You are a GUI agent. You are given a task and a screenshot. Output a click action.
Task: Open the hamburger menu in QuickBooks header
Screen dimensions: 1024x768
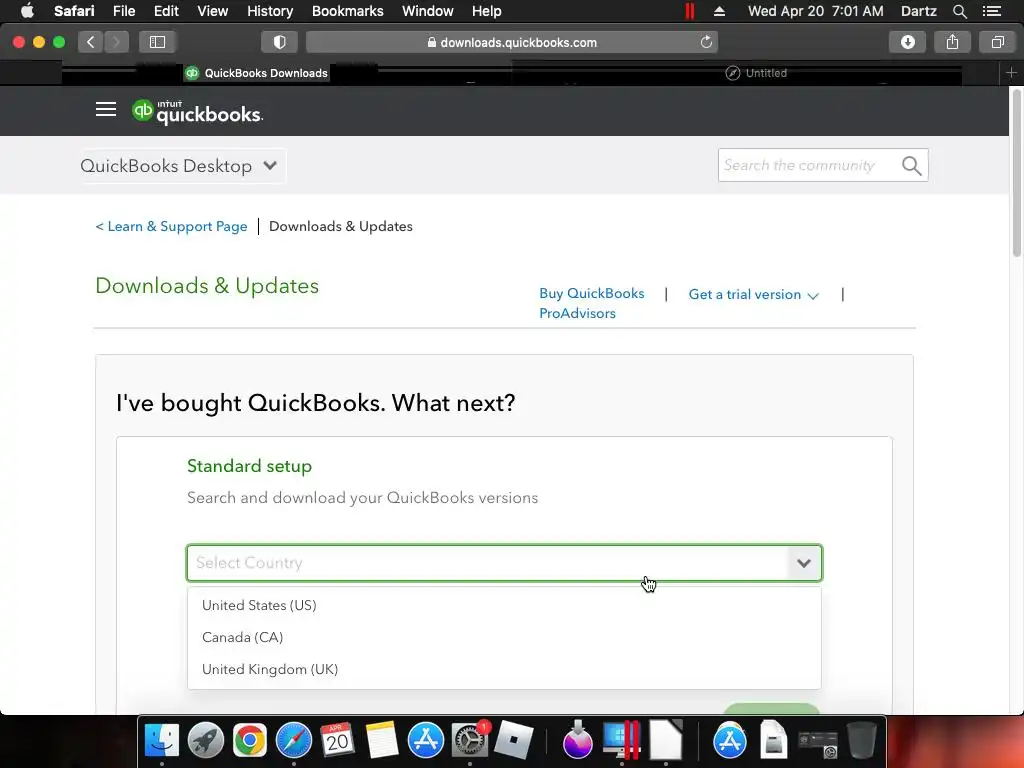[106, 110]
